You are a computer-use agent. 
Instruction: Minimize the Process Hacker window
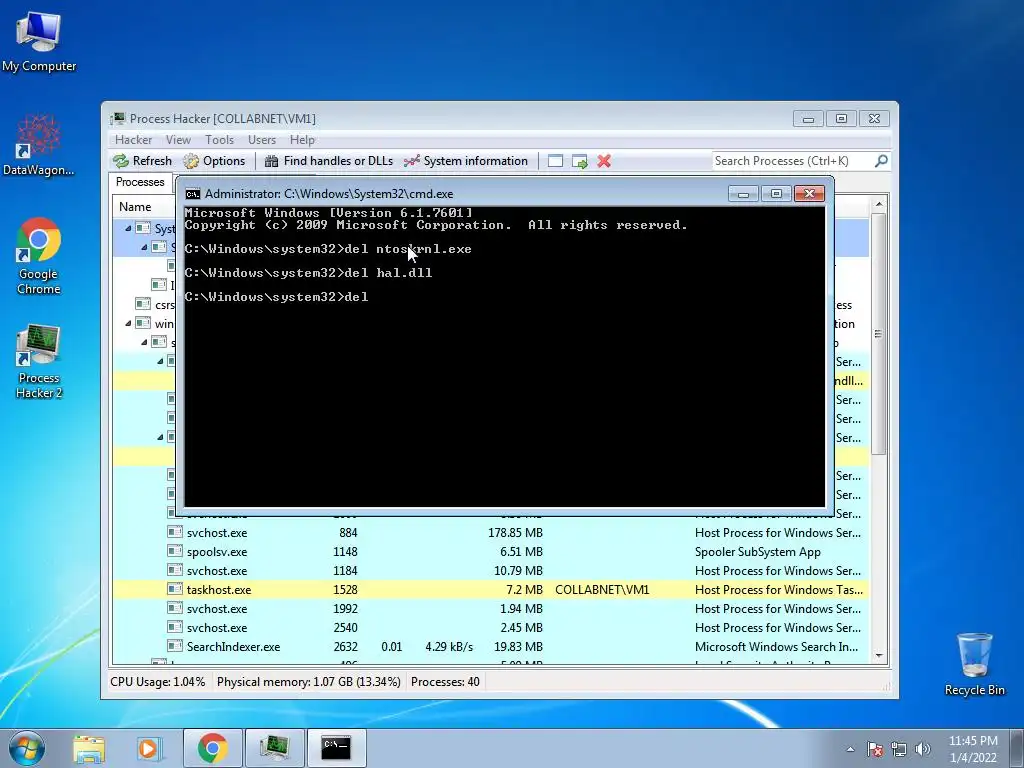808,119
